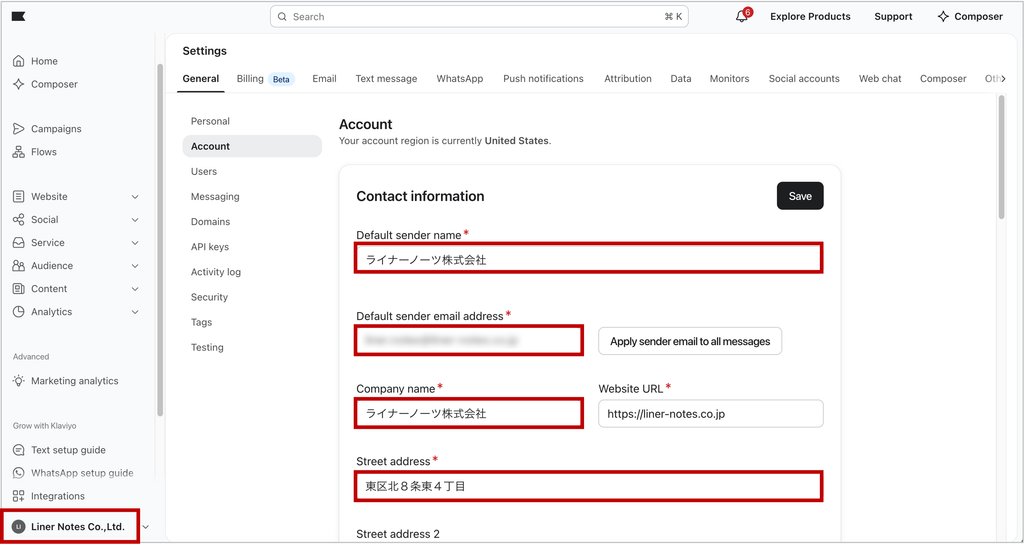Click the Analytics pie chart icon
The image size is (1024, 544).
[x=19, y=312]
